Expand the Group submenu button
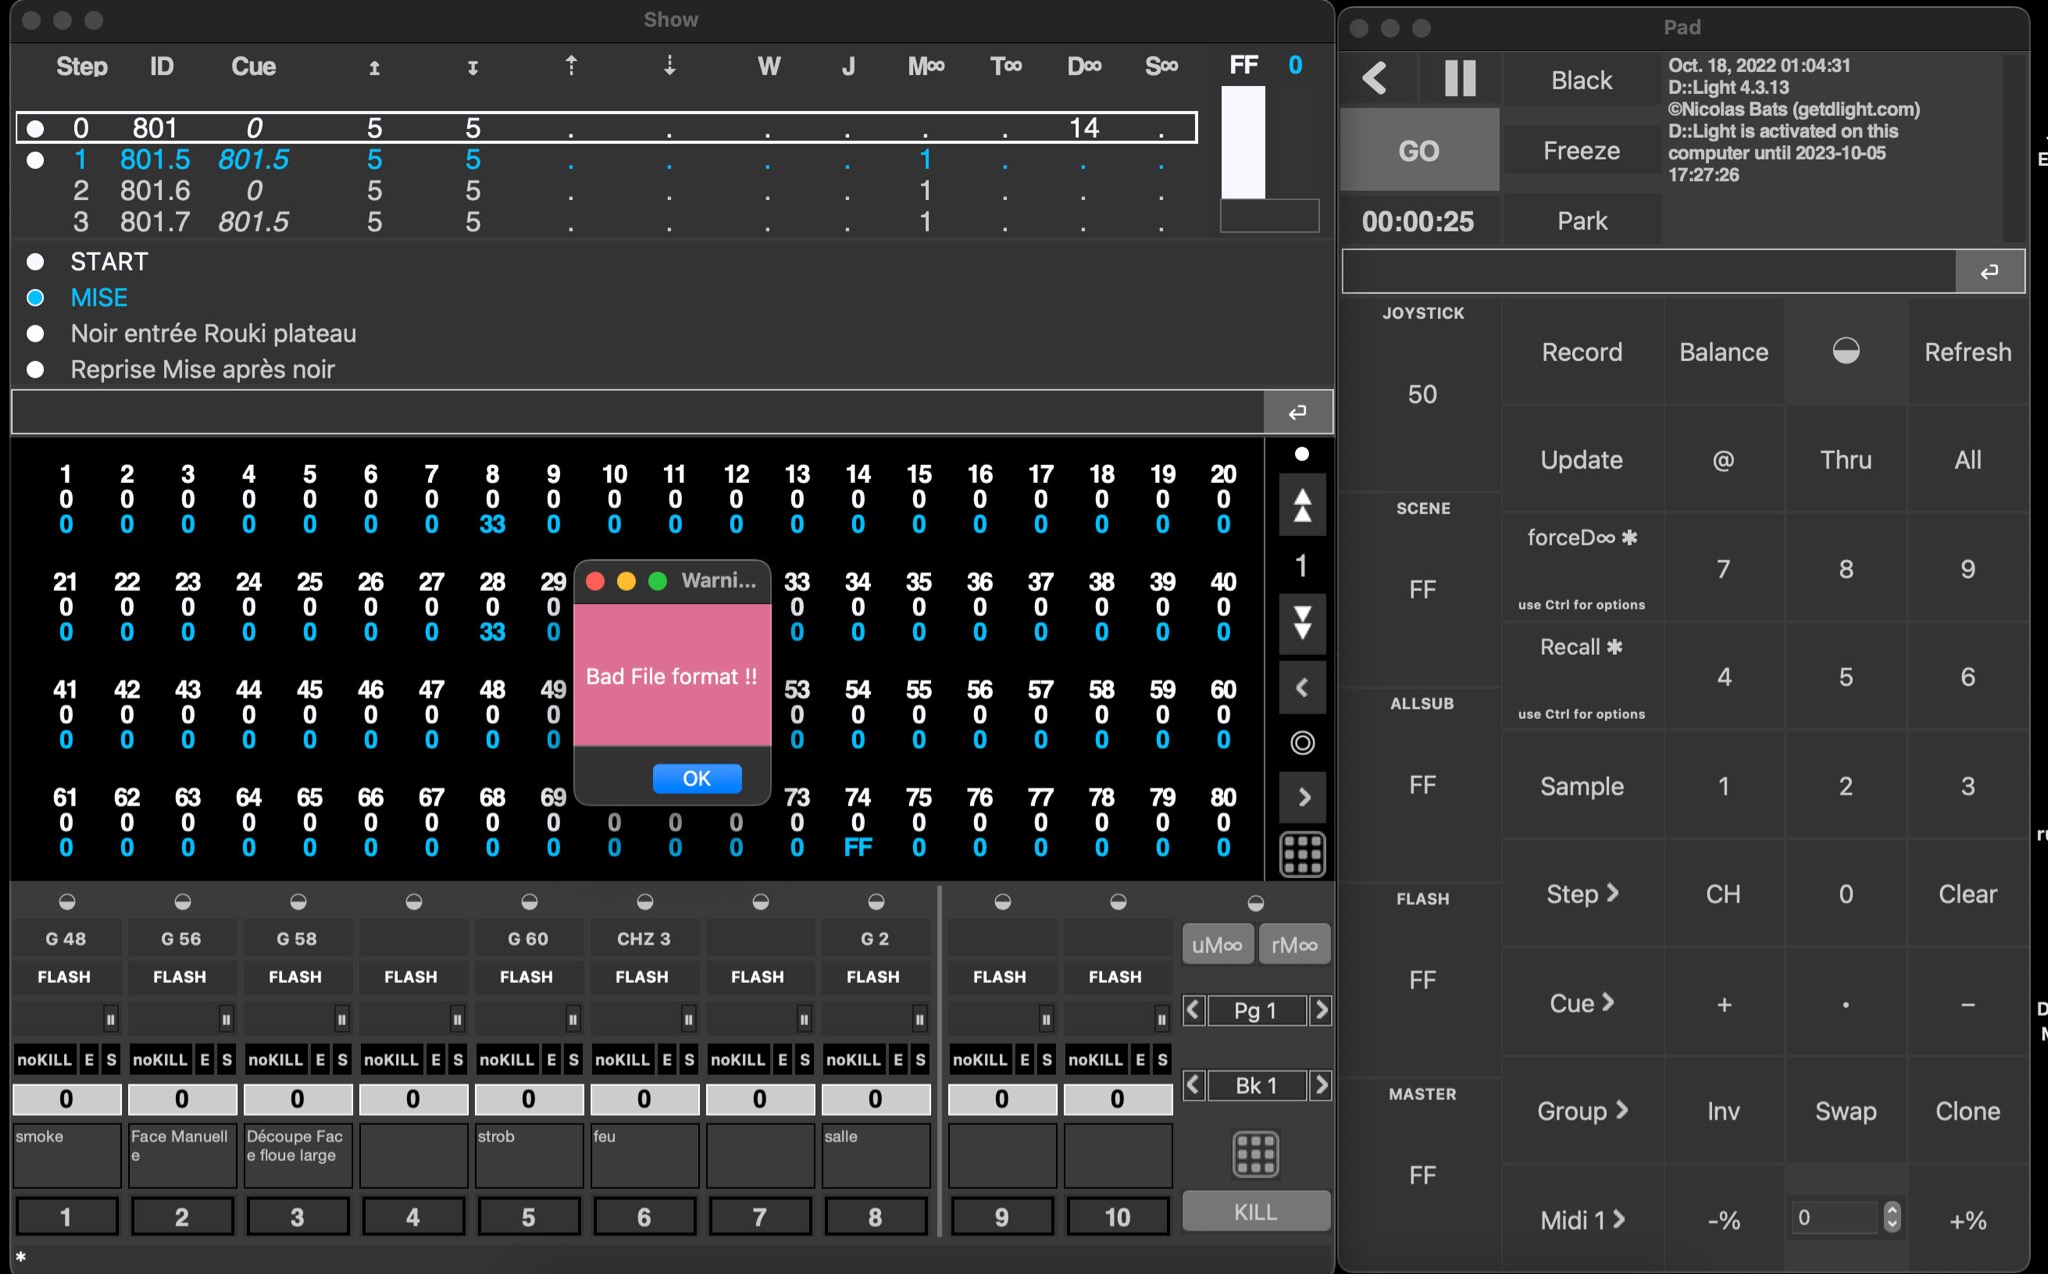Screen dimensions: 2048x1274 (1581, 1111)
